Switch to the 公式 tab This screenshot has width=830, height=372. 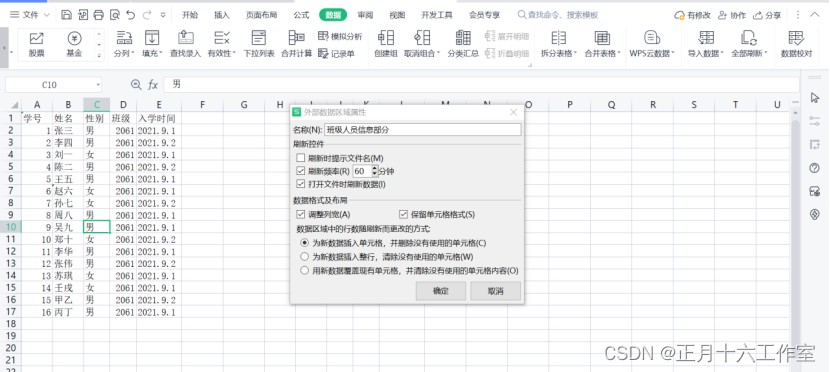301,15
